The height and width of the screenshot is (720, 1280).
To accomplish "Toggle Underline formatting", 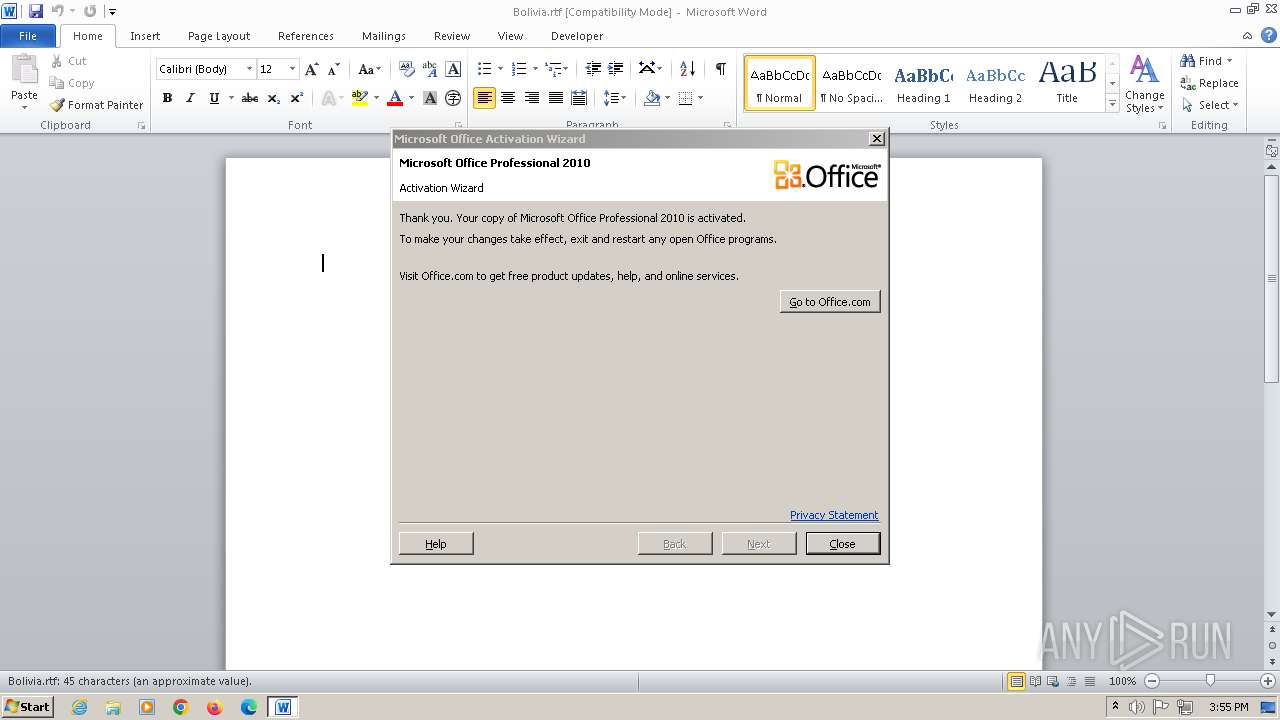I will click(x=214, y=98).
